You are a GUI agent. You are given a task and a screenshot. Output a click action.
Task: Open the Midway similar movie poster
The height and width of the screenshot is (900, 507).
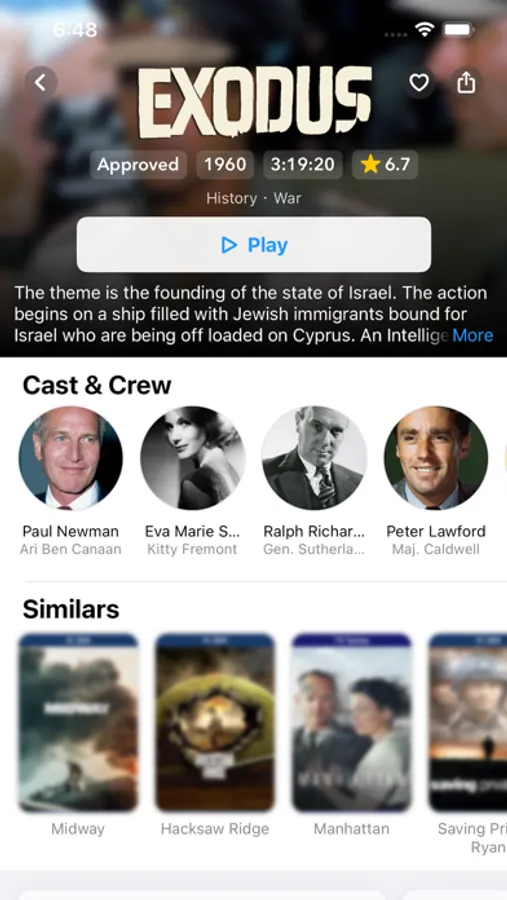pyautogui.click(x=78, y=722)
